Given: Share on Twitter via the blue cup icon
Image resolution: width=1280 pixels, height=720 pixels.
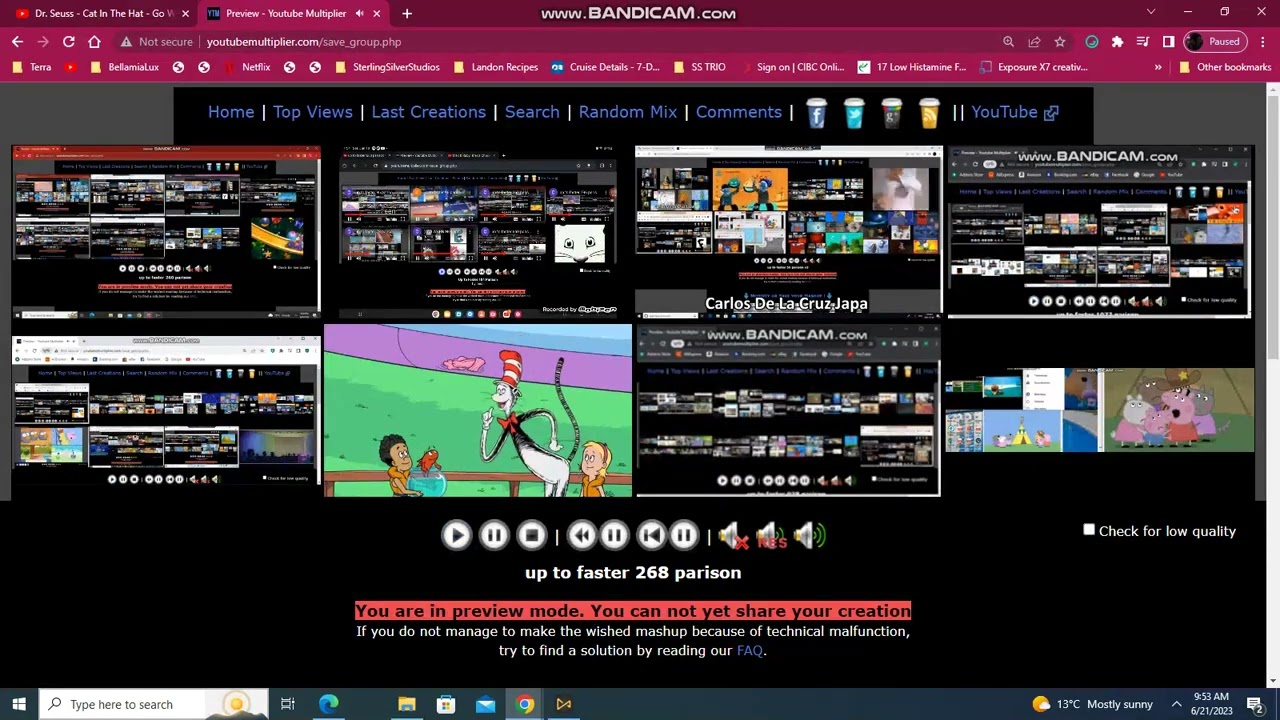Looking at the screenshot, I should point(854,113).
